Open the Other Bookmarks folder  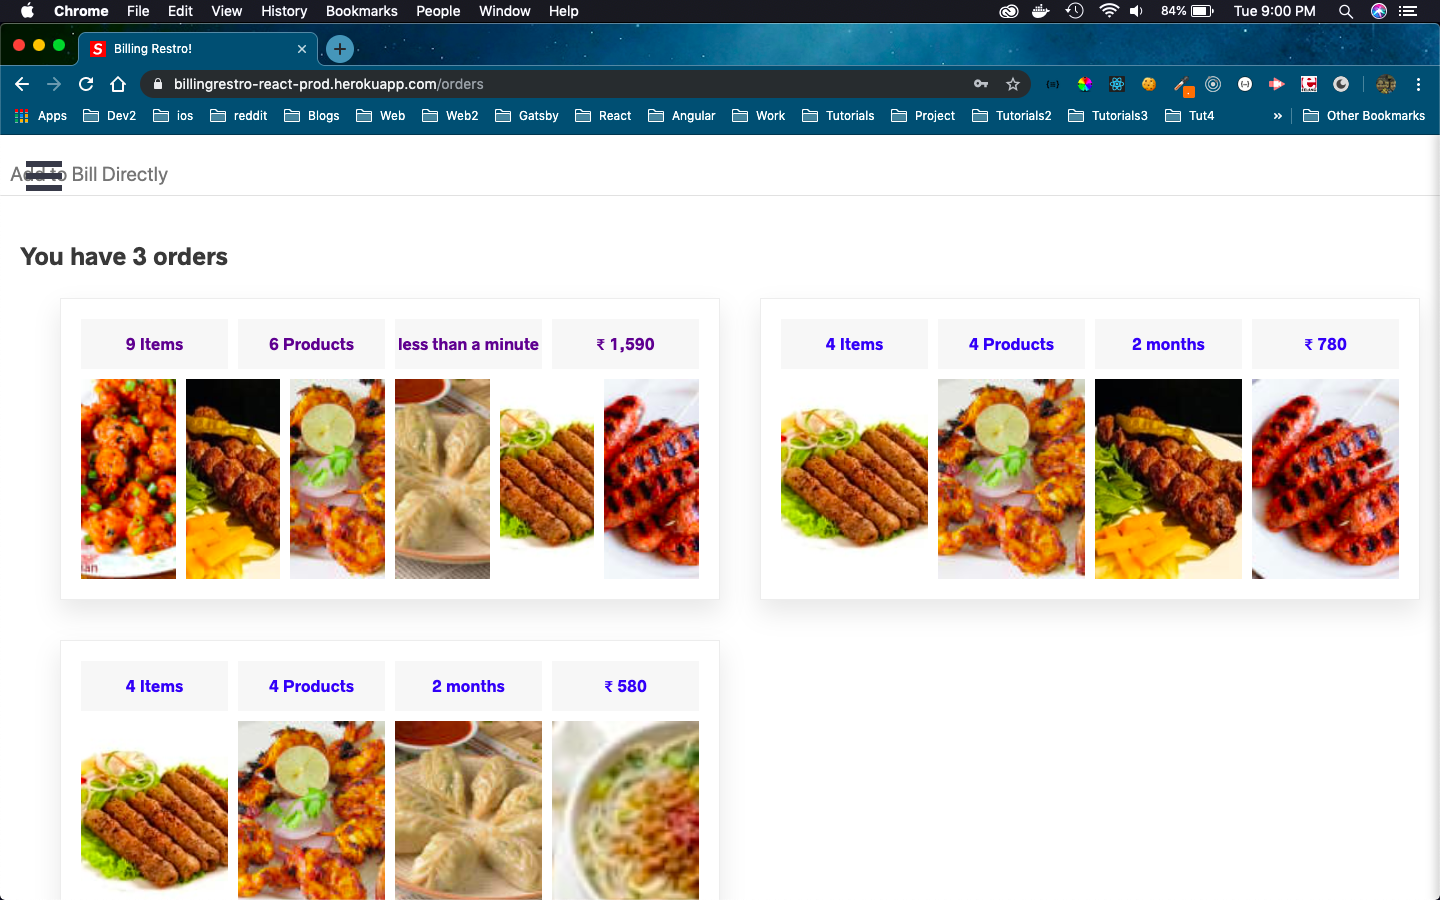point(1364,116)
